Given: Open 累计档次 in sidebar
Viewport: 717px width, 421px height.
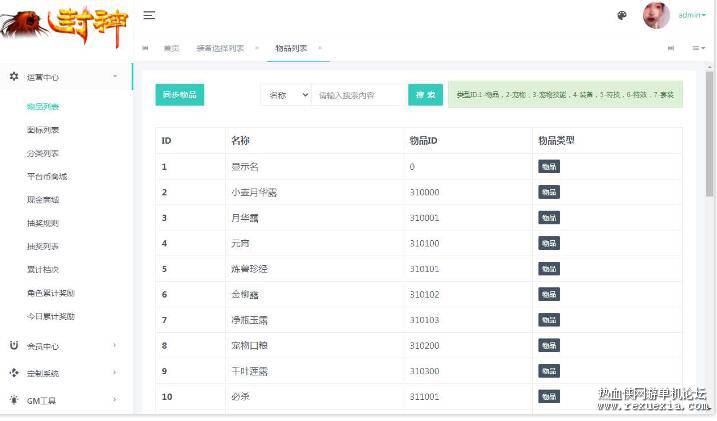Looking at the screenshot, I should (x=43, y=270).
